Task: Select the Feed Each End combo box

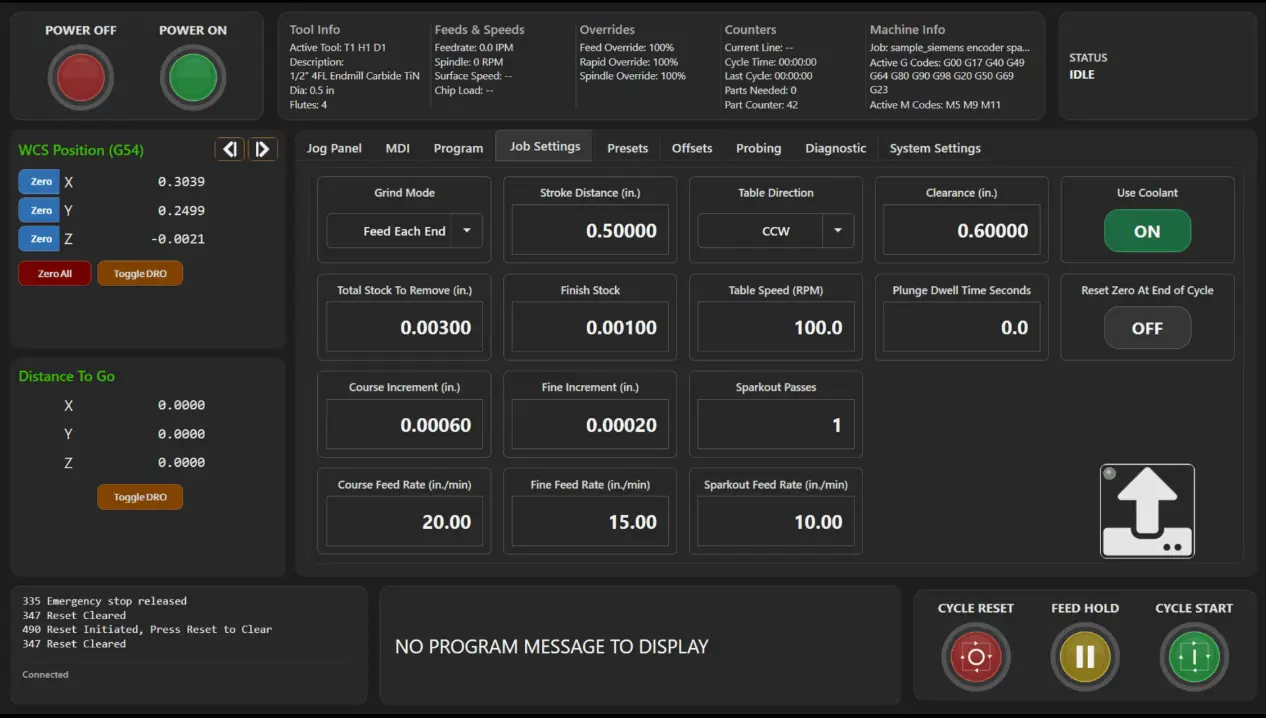Action: 405,231
